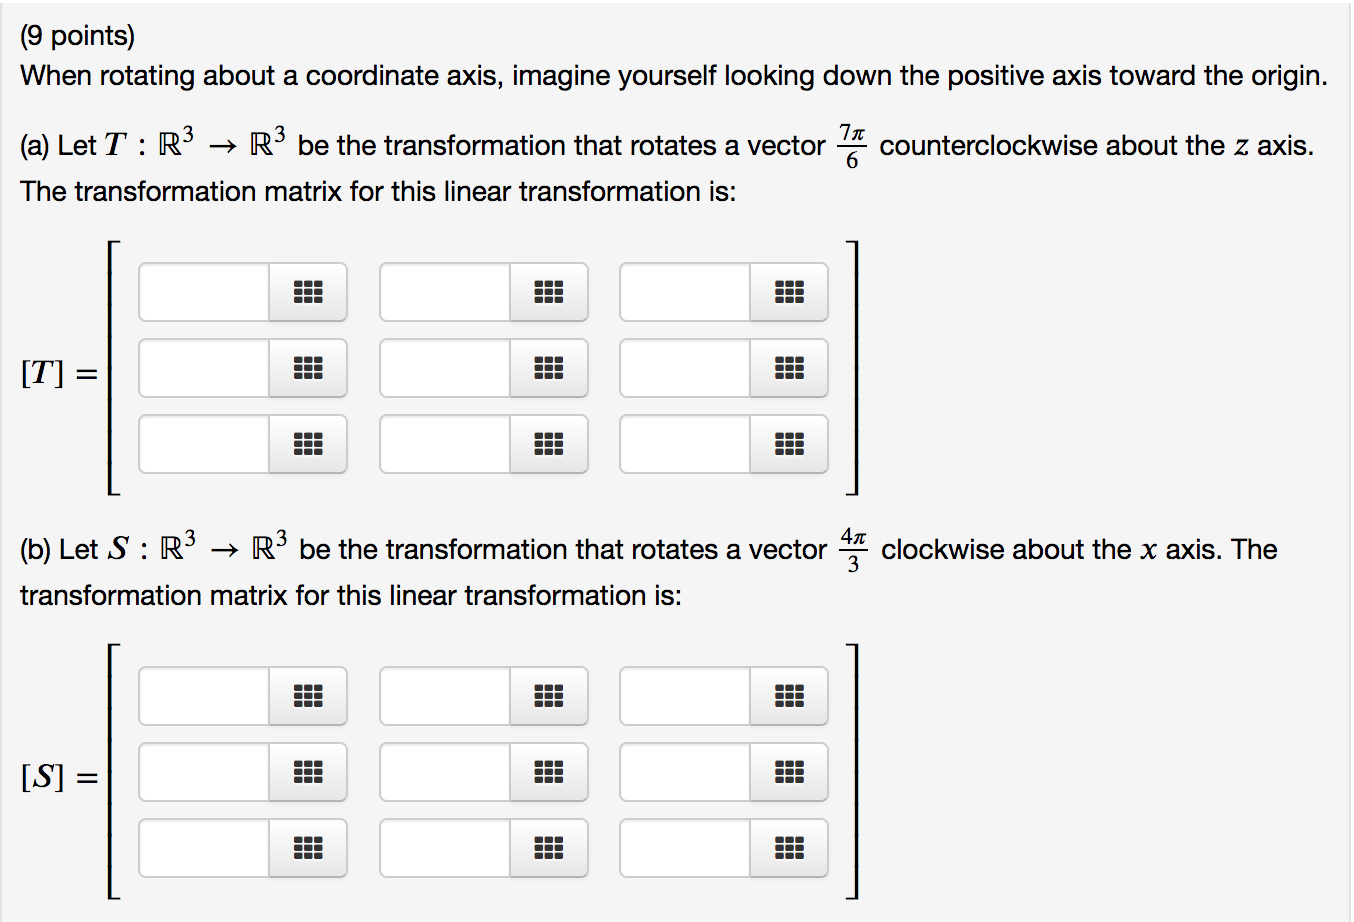Click the keypad icon in S's center cell
The height and width of the screenshot is (922, 1354).
click(549, 772)
